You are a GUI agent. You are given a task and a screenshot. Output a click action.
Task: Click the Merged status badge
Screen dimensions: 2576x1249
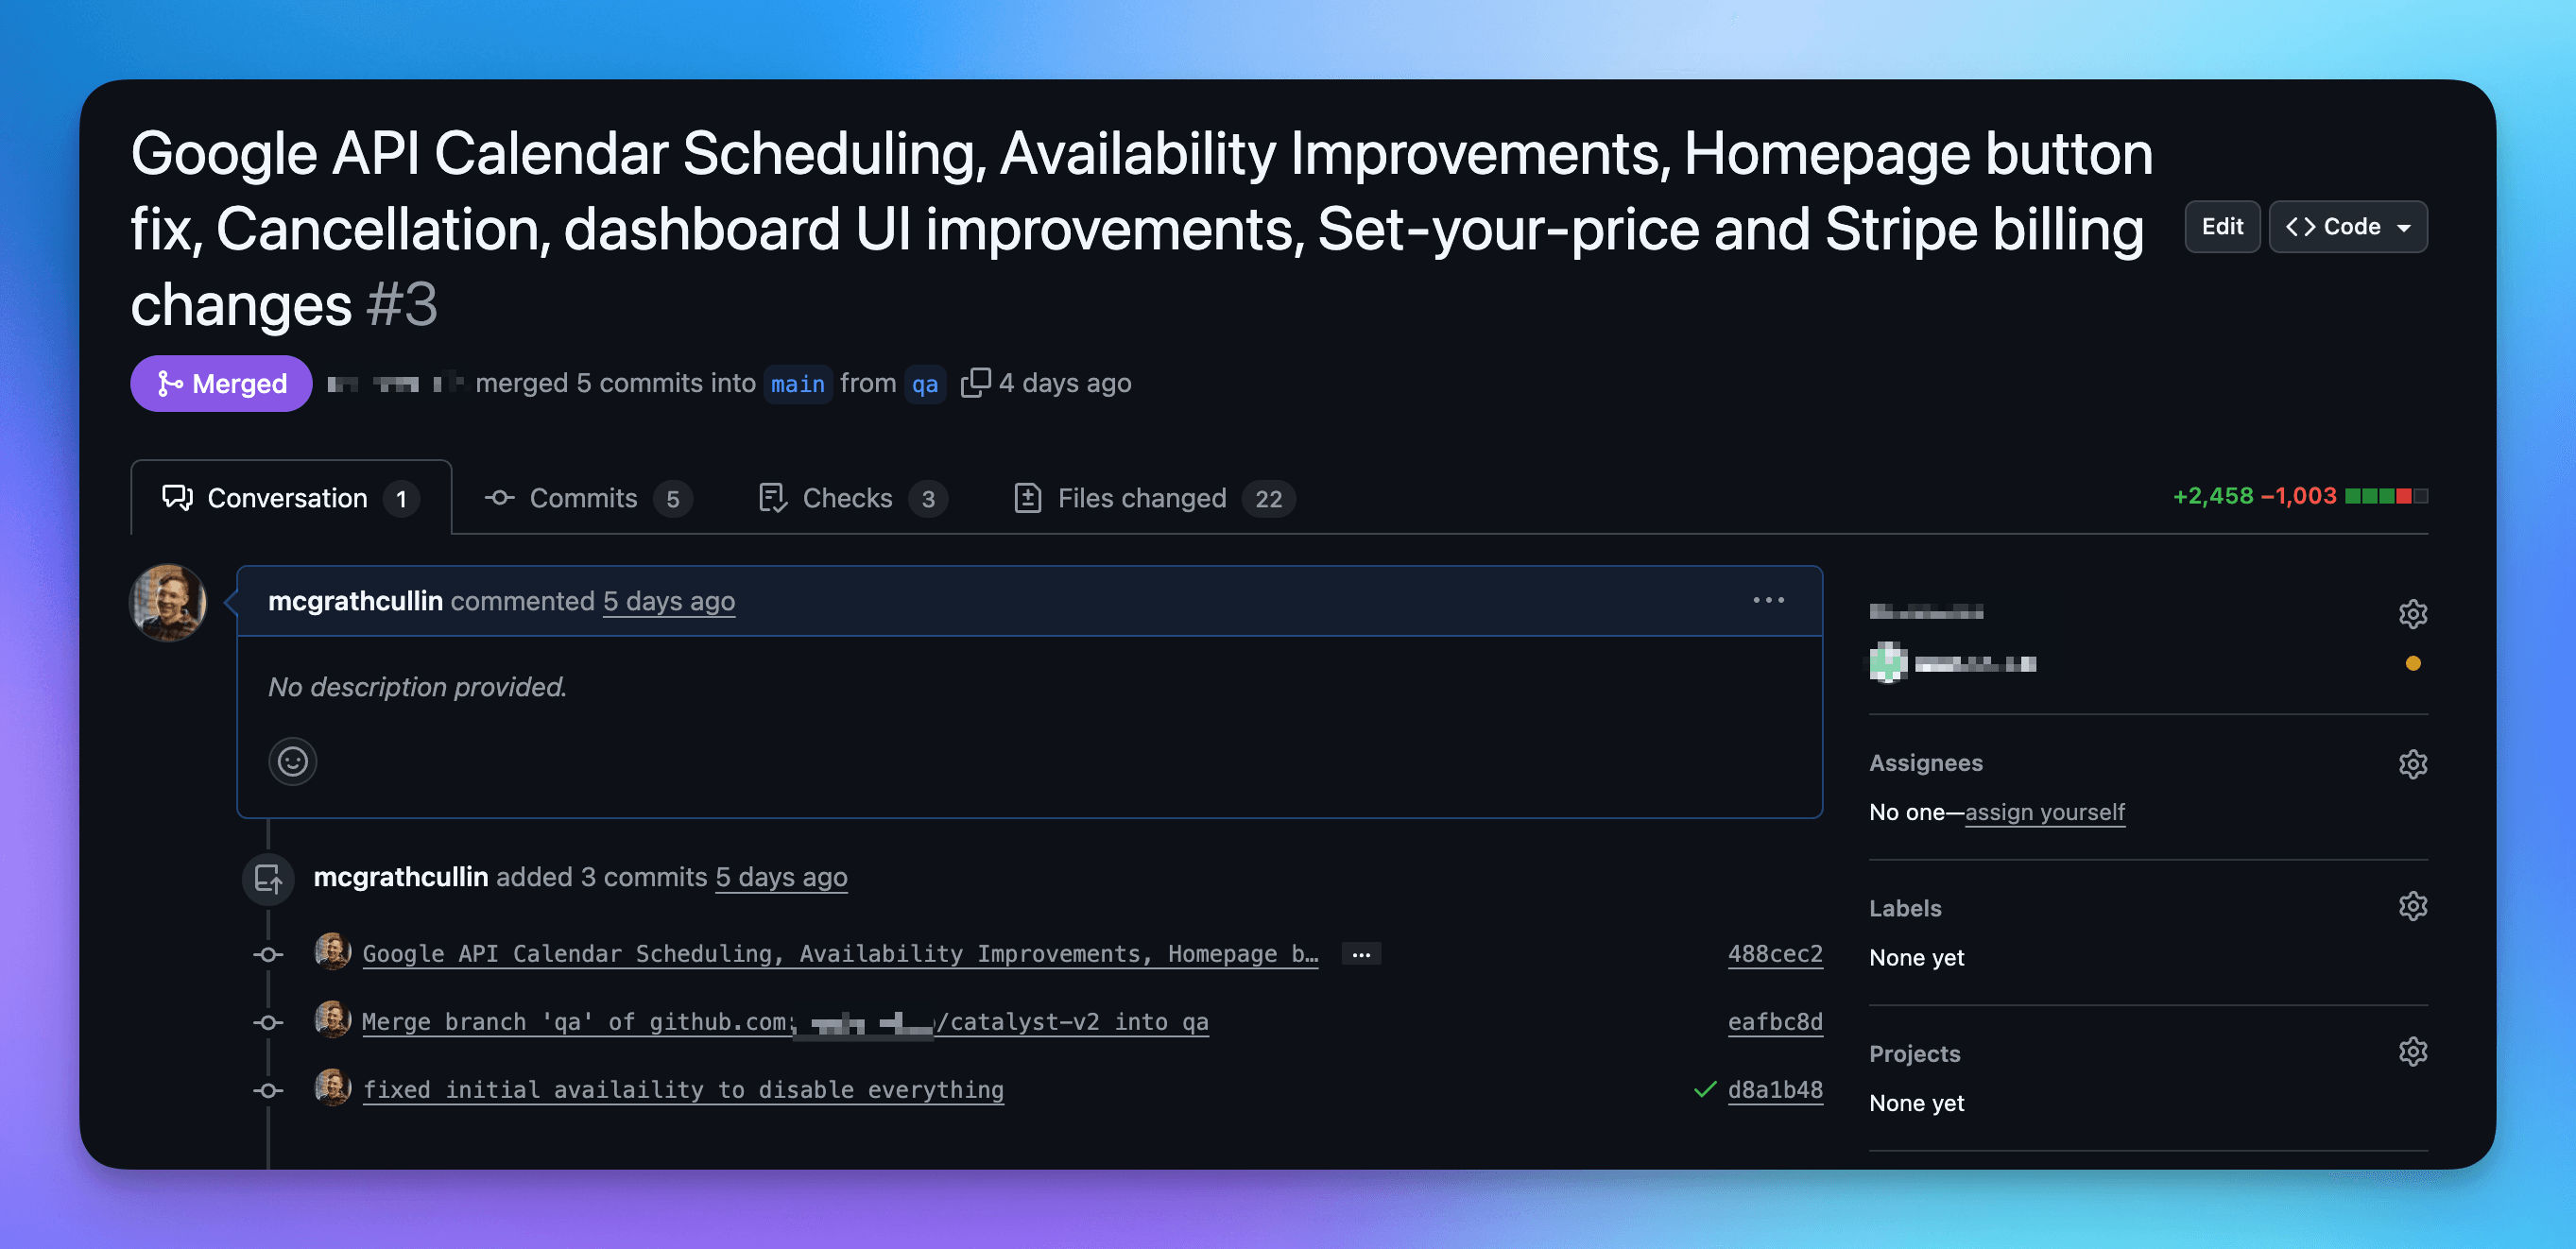click(x=220, y=382)
